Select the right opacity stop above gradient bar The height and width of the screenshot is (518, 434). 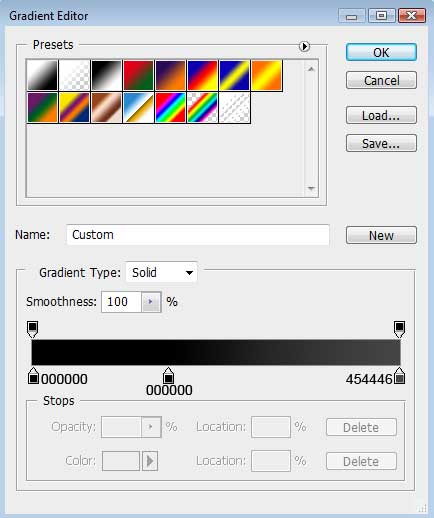[399, 329]
